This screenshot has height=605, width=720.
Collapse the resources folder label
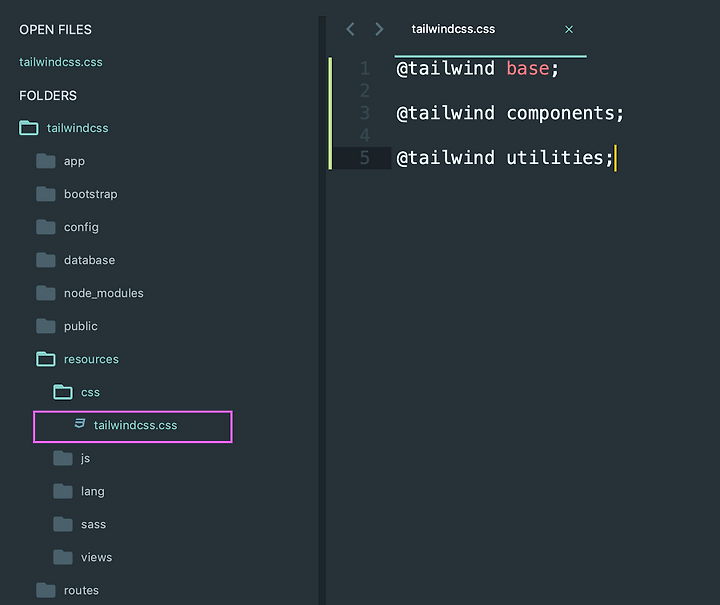pyautogui.click(x=91, y=359)
